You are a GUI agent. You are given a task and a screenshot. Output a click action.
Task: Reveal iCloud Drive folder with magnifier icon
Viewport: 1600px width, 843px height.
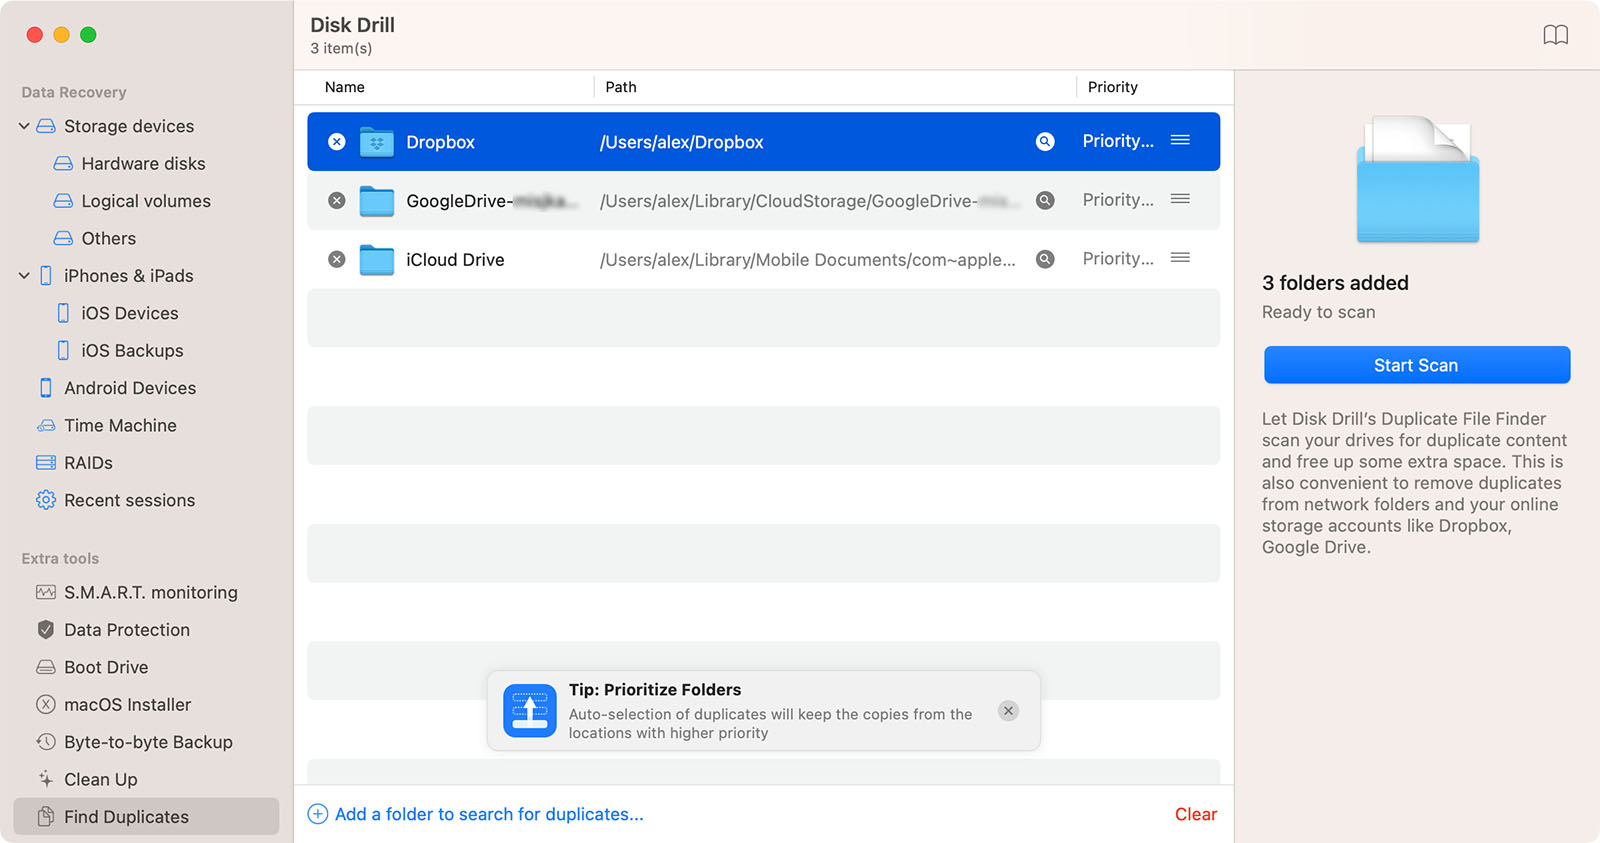(1045, 259)
